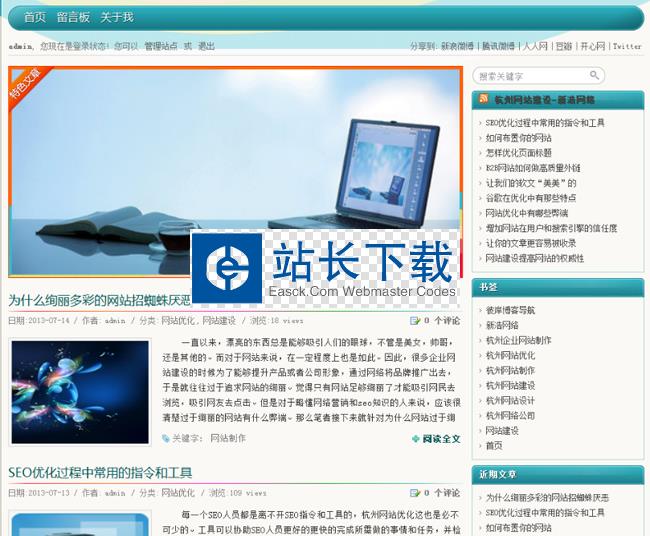Screen dimensions: 650x536
Task: Open bookmark 杭州网站制作
Action: [510, 370]
